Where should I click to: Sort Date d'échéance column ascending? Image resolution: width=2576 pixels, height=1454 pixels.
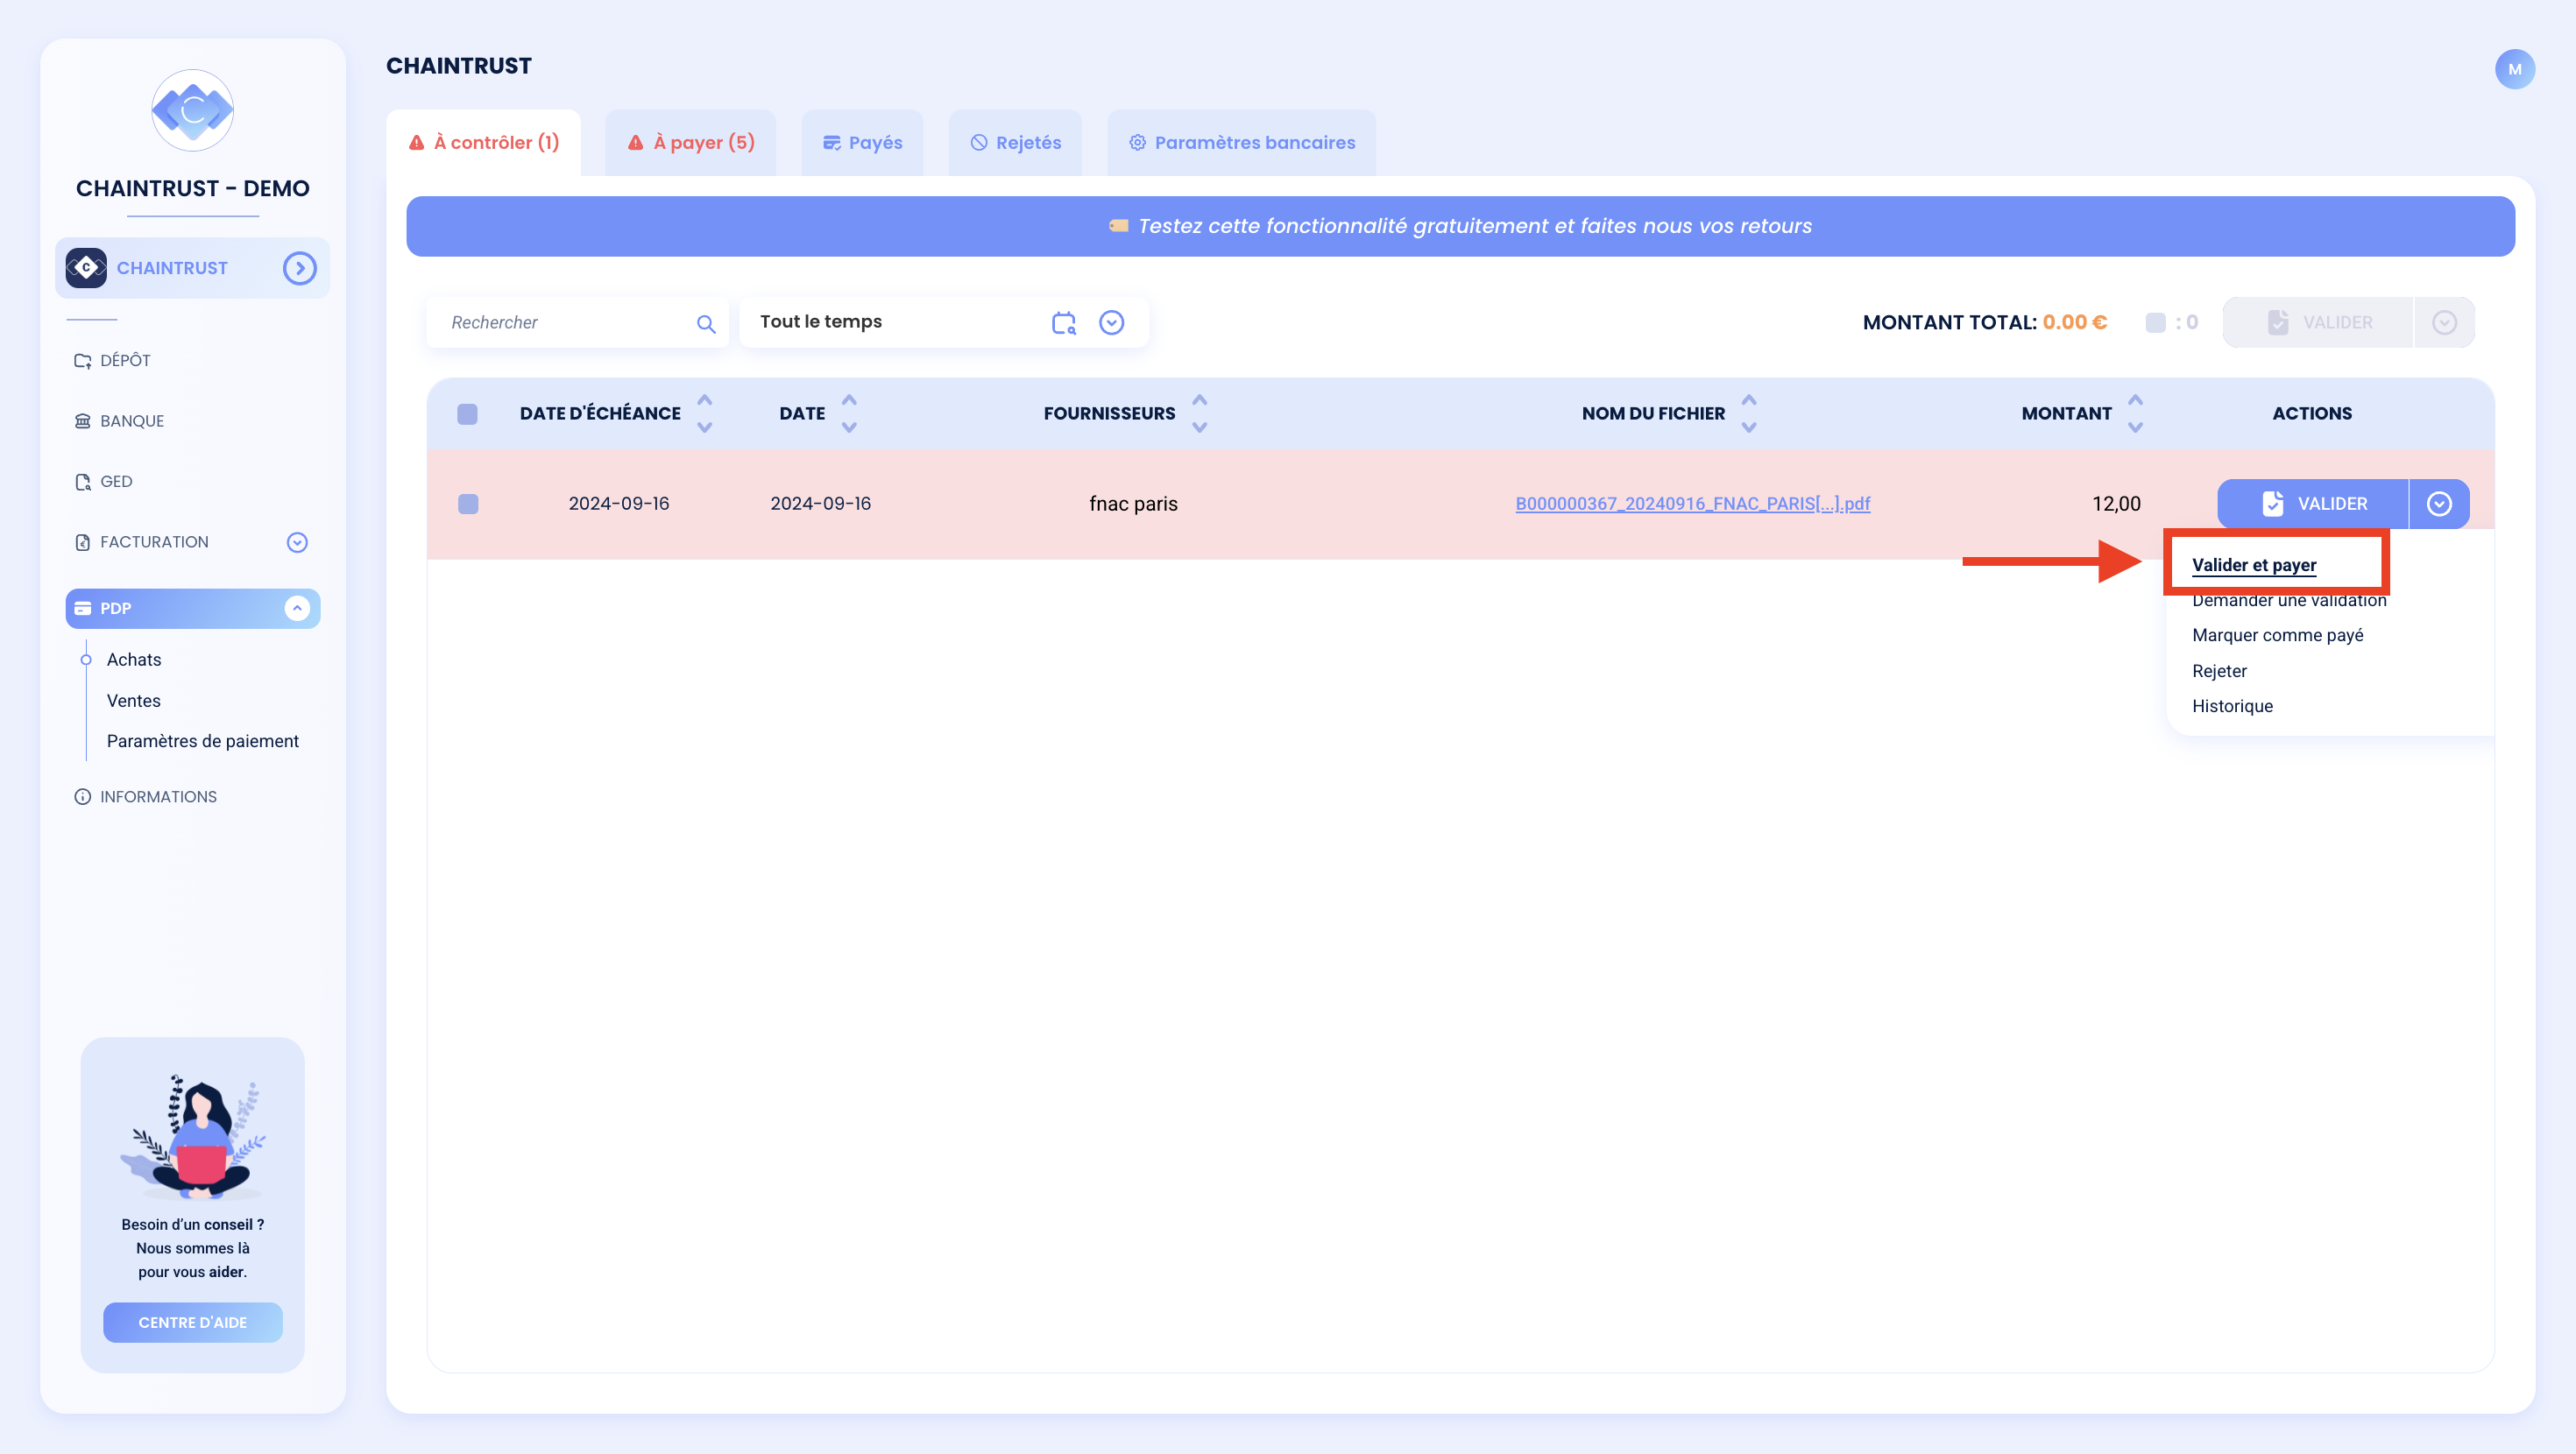click(705, 400)
